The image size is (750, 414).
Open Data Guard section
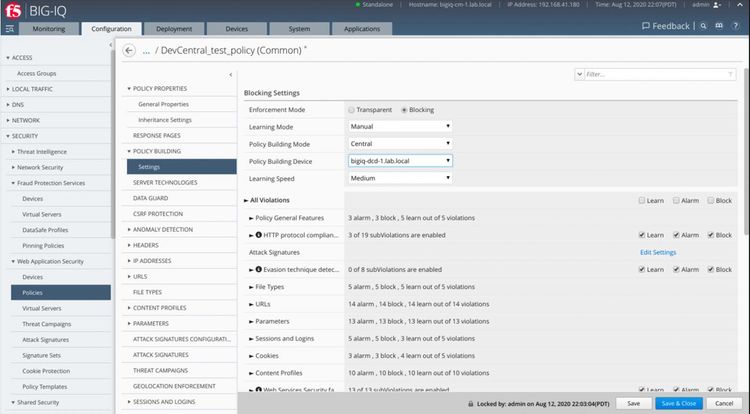point(150,198)
